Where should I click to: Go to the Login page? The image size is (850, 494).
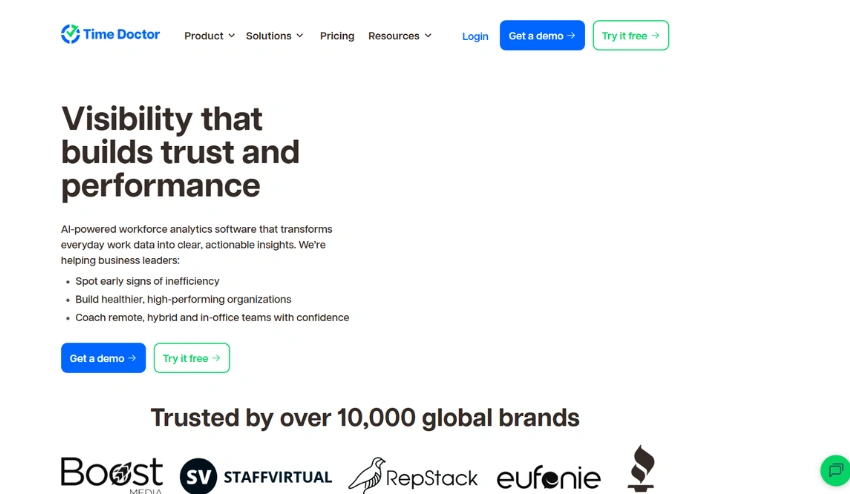(475, 36)
